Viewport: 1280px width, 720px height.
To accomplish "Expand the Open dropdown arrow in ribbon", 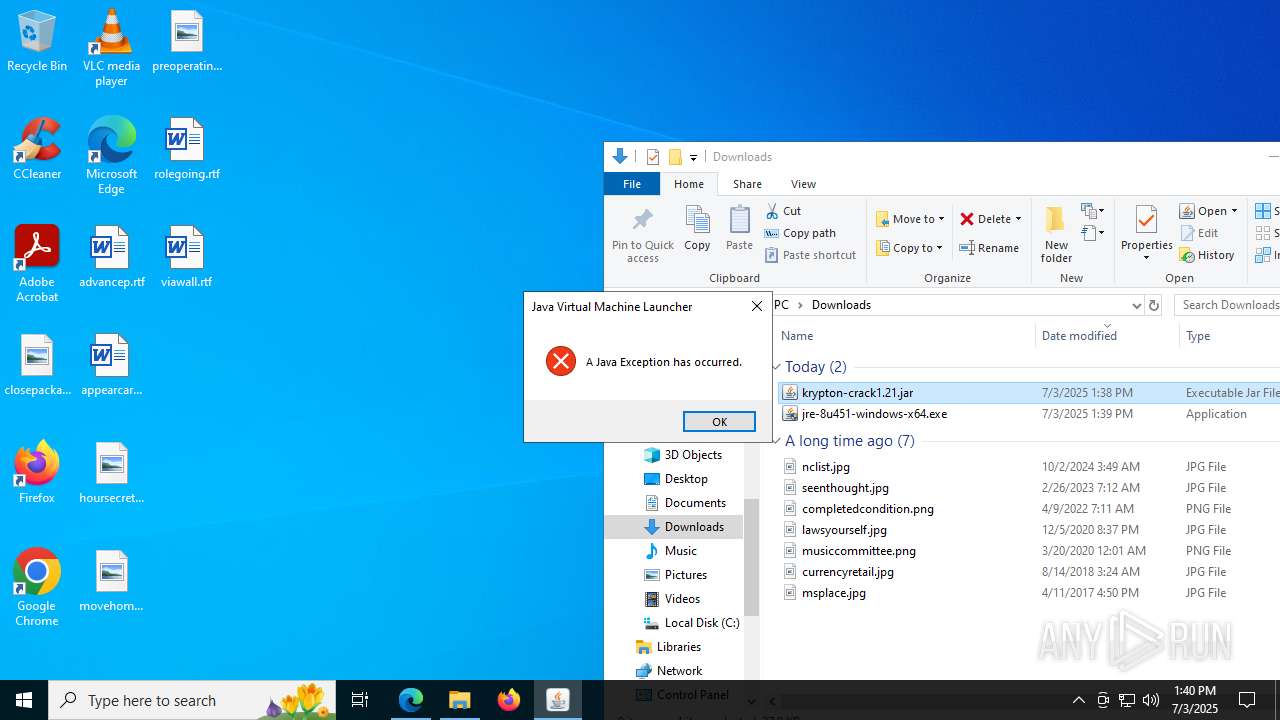I will pos(1234,211).
